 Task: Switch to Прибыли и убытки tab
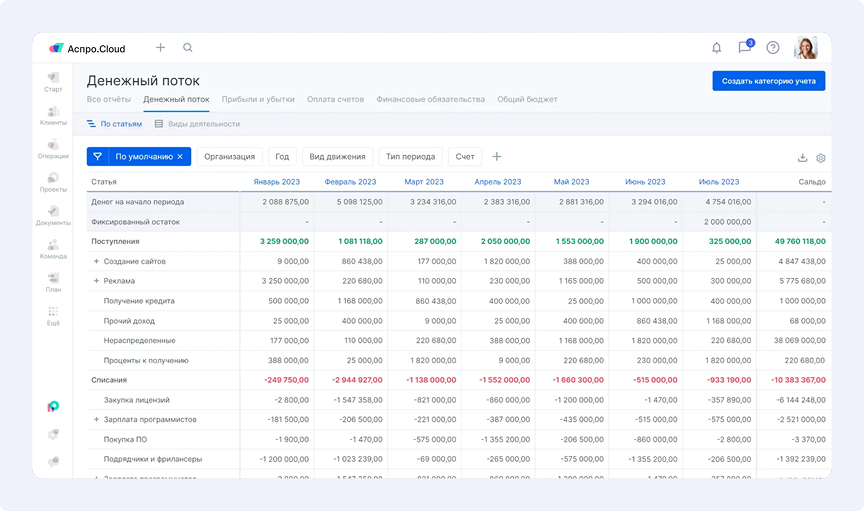point(258,100)
